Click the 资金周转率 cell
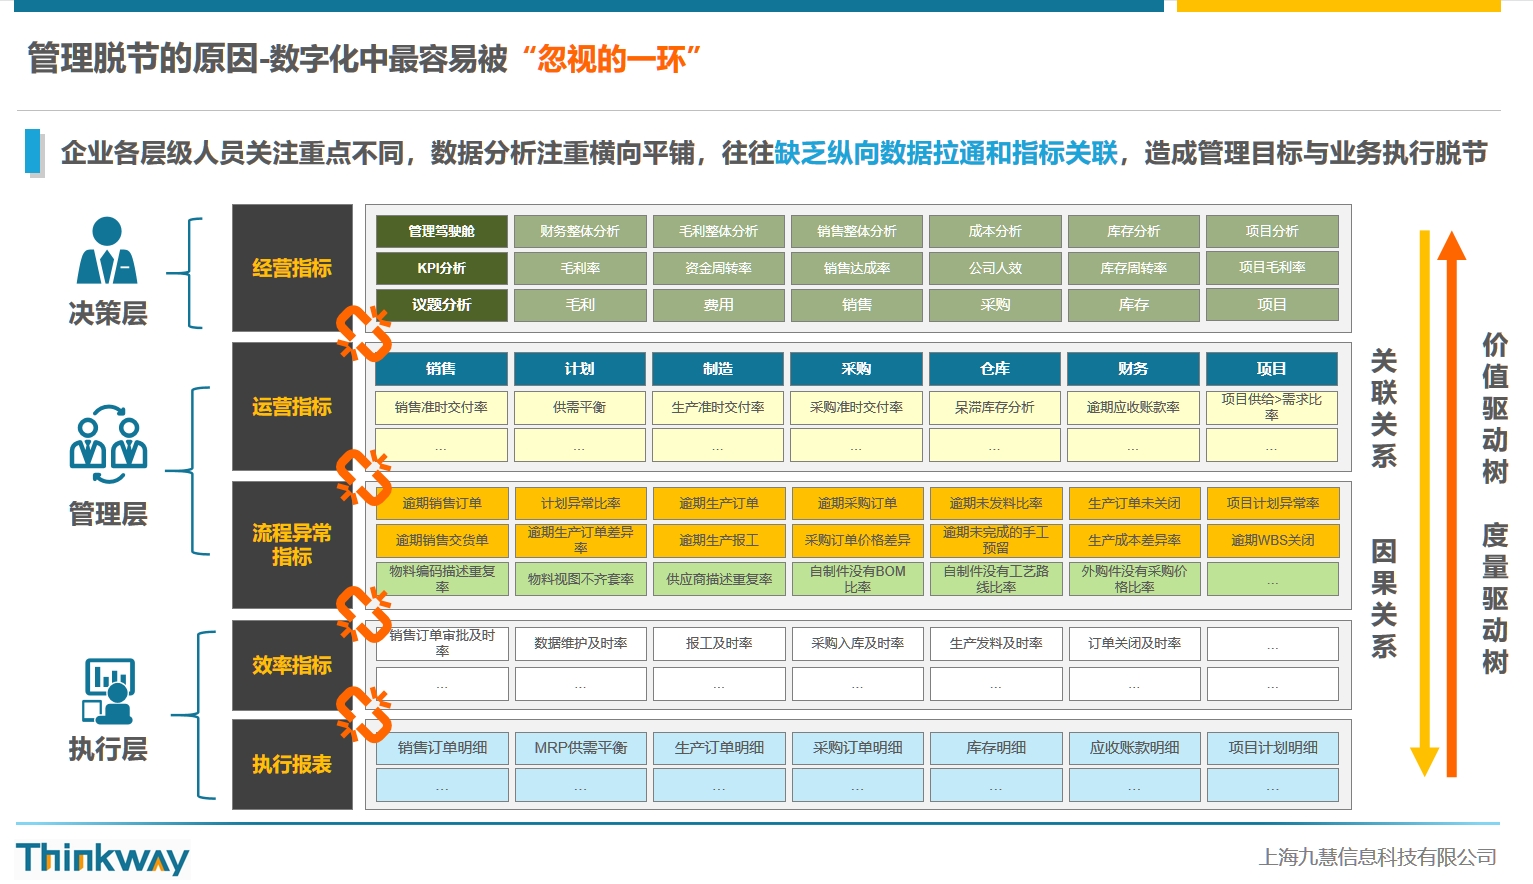The height and width of the screenshot is (884, 1533). click(x=718, y=268)
